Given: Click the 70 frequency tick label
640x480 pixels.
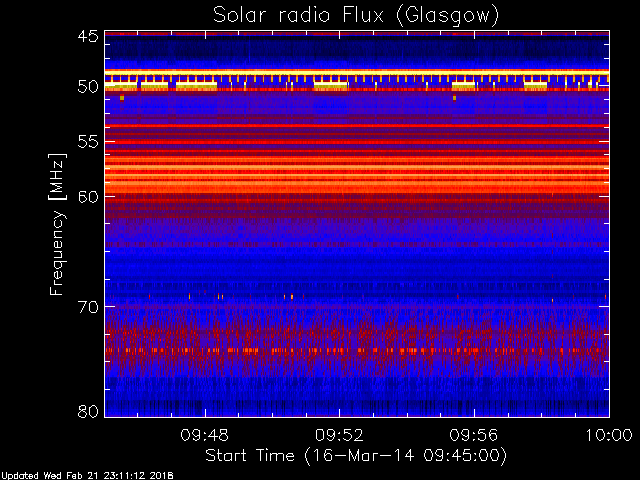Looking at the screenshot, I should (x=88, y=307).
